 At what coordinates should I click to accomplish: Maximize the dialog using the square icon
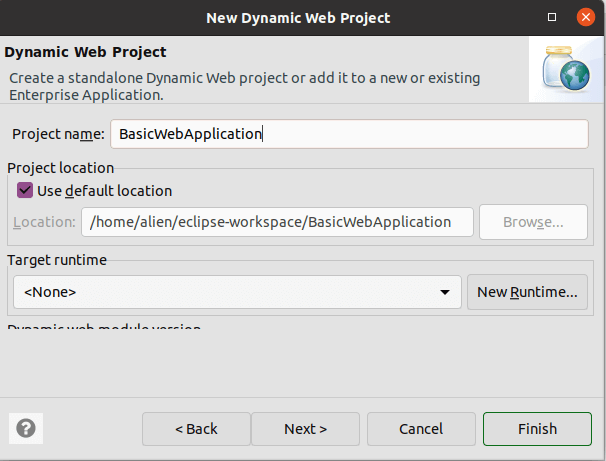coord(553,17)
